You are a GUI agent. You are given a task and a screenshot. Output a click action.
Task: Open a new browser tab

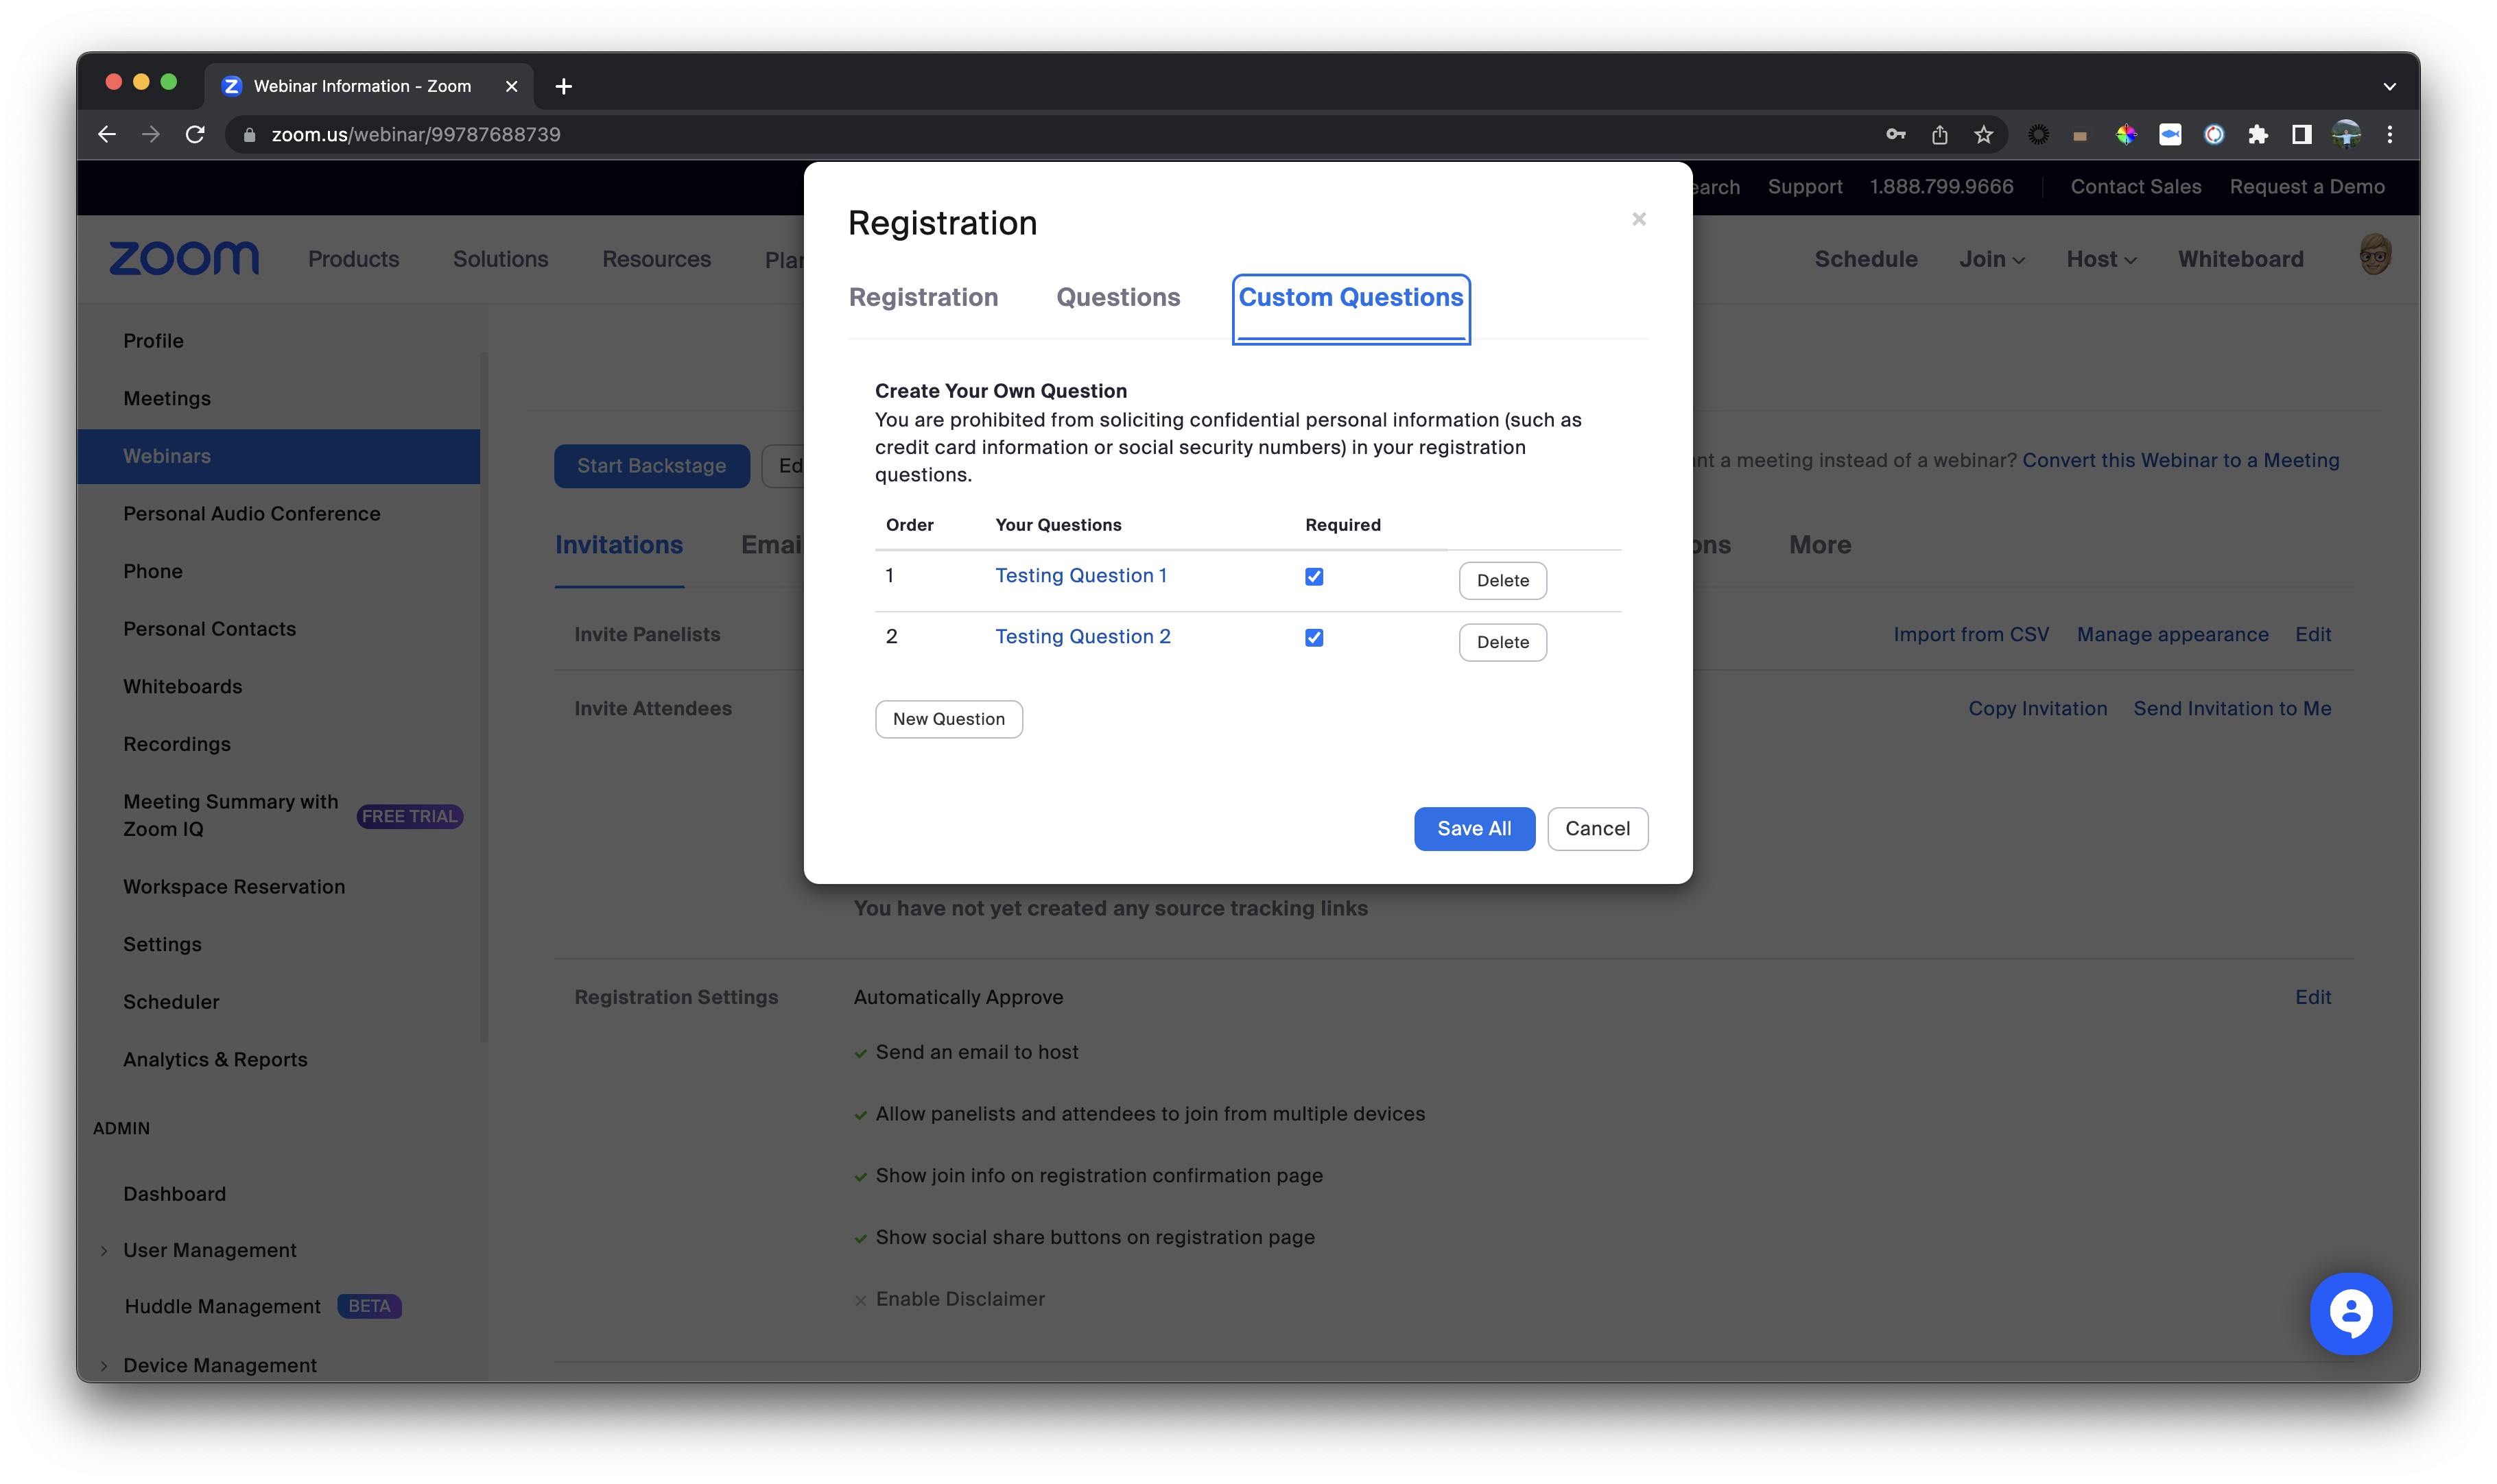(x=563, y=86)
